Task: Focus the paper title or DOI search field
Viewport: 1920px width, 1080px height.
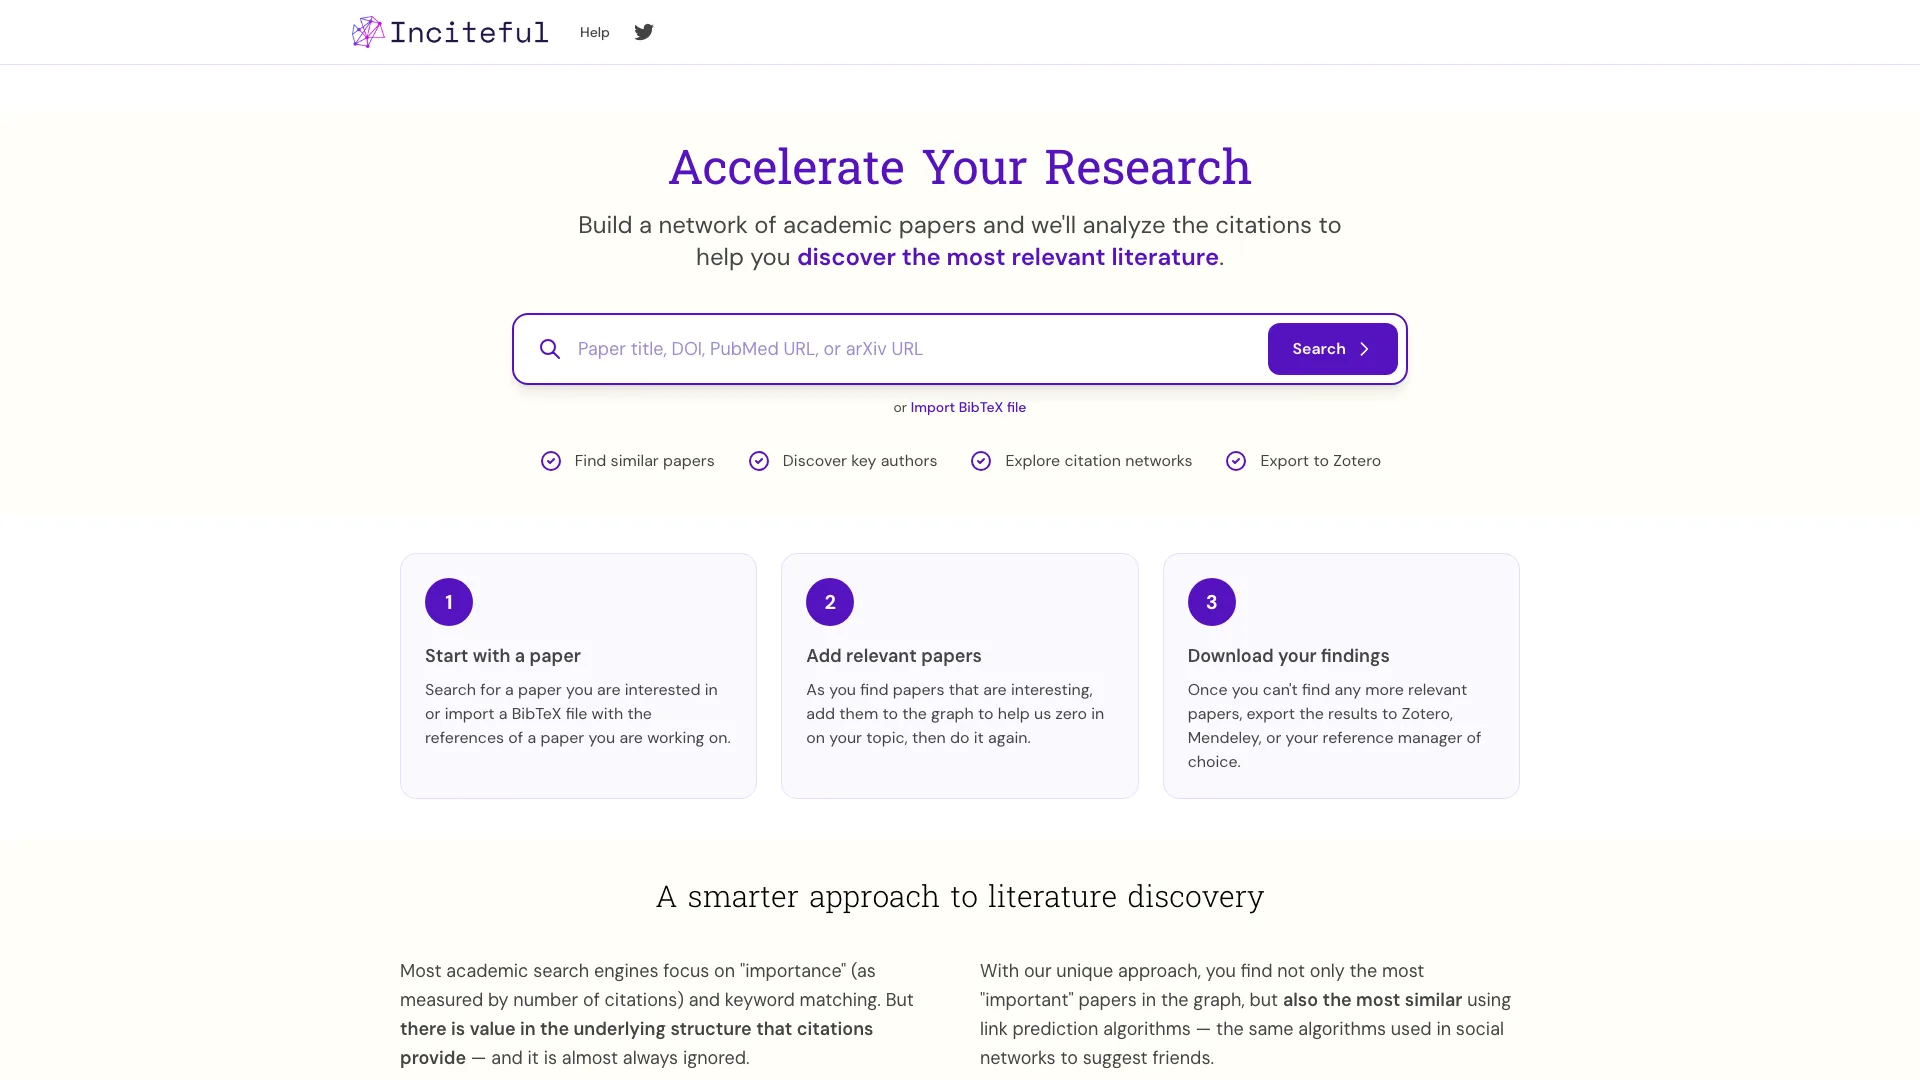Action: pos(915,349)
